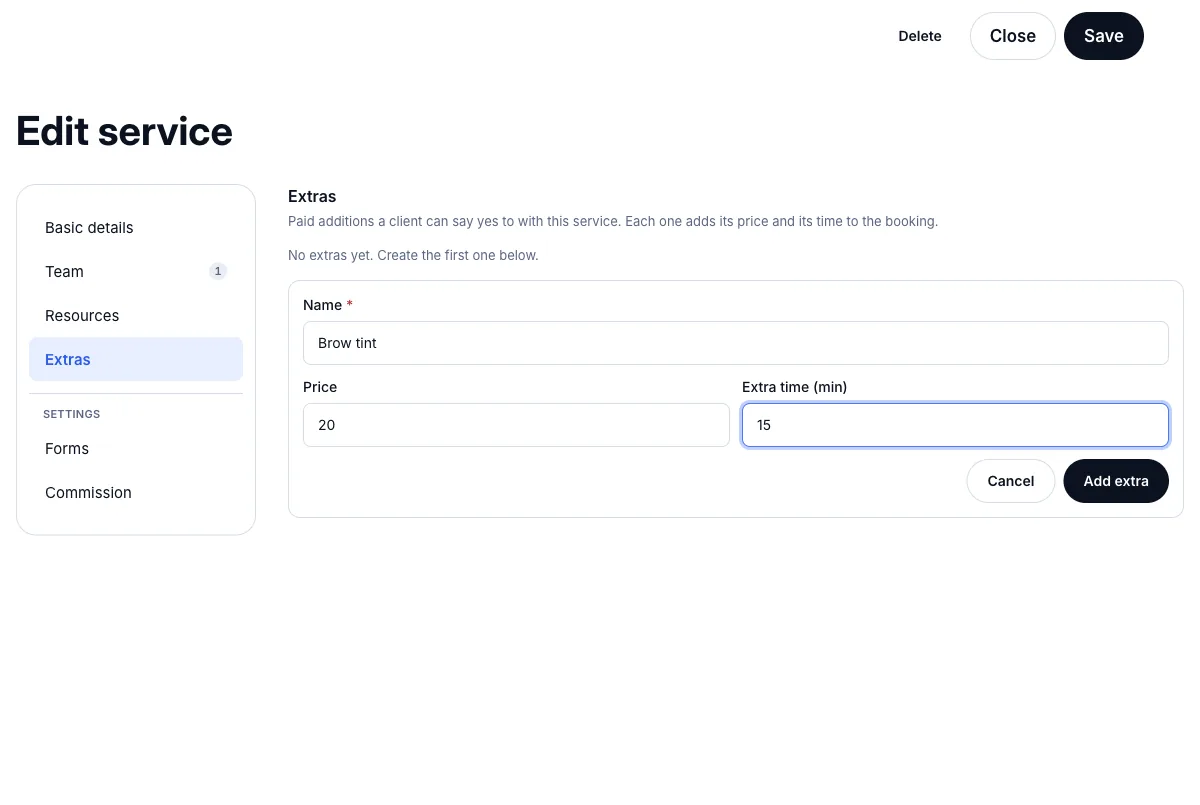Viewport: 1200px width, 805px height.
Task: Open the Commission settings
Action: point(136,493)
